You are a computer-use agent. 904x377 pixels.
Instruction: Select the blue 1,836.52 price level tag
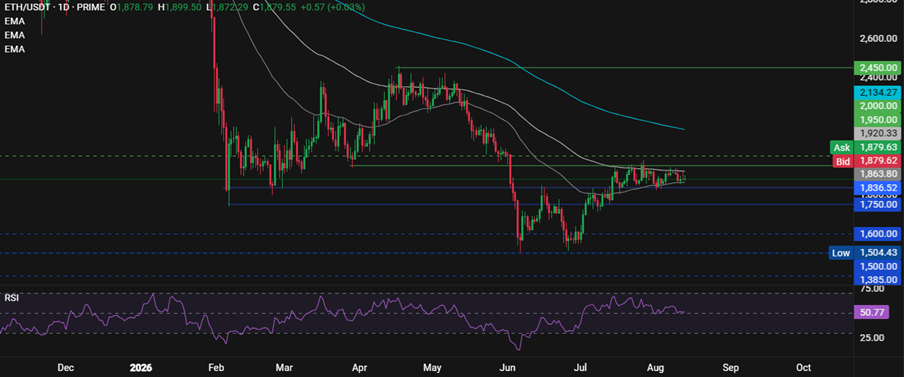pos(877,187)
